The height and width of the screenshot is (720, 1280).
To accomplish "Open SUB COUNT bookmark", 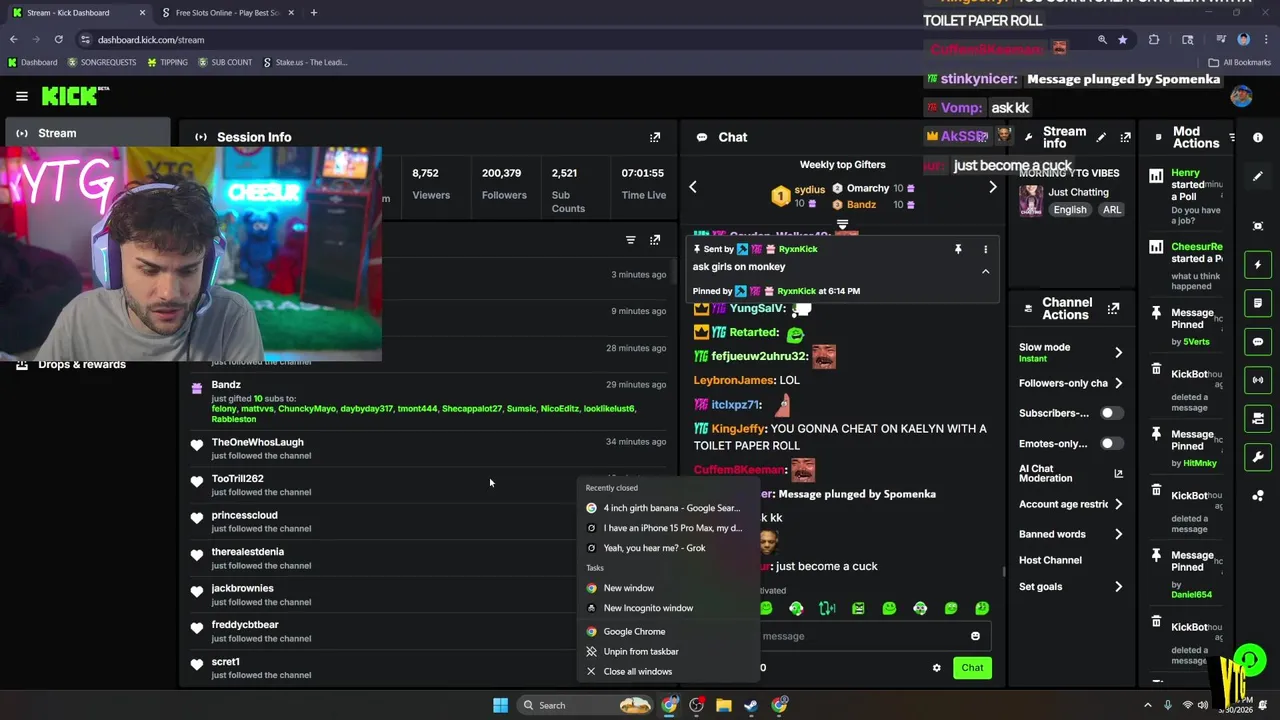I will click(225, 62).
